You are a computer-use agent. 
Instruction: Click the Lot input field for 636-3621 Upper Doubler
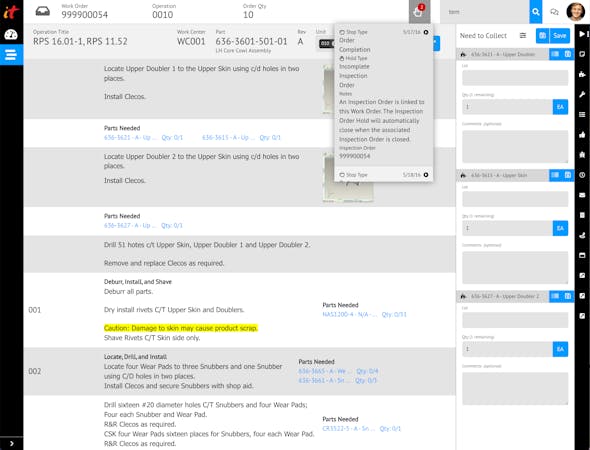(515, 78)
